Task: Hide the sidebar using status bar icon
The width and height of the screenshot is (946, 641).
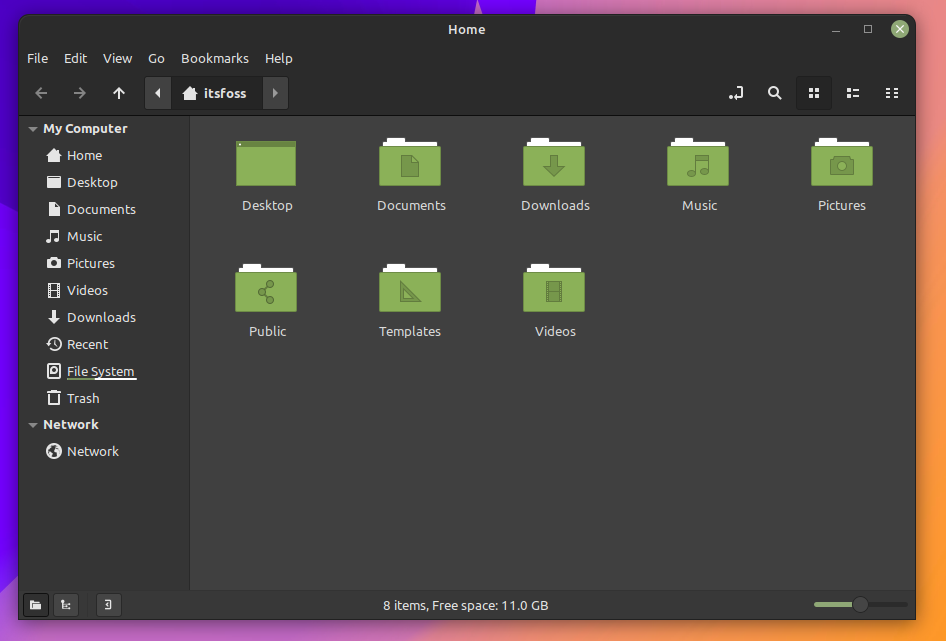Action: [x=108, y=604]
